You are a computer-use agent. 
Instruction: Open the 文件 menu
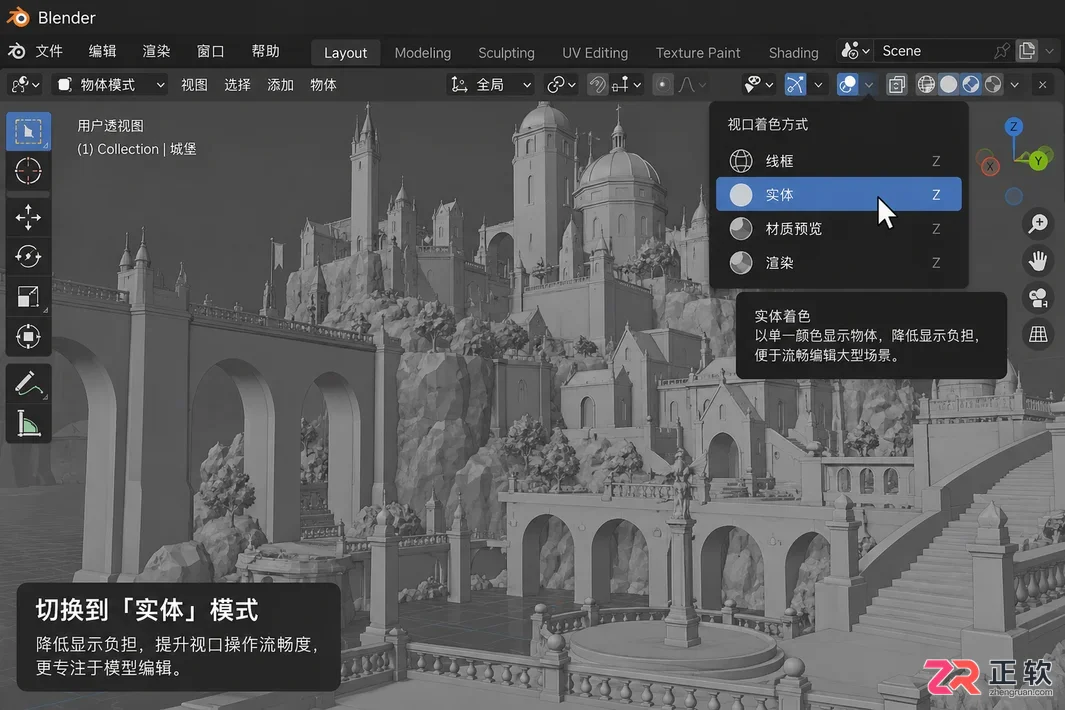pos(49,52)
